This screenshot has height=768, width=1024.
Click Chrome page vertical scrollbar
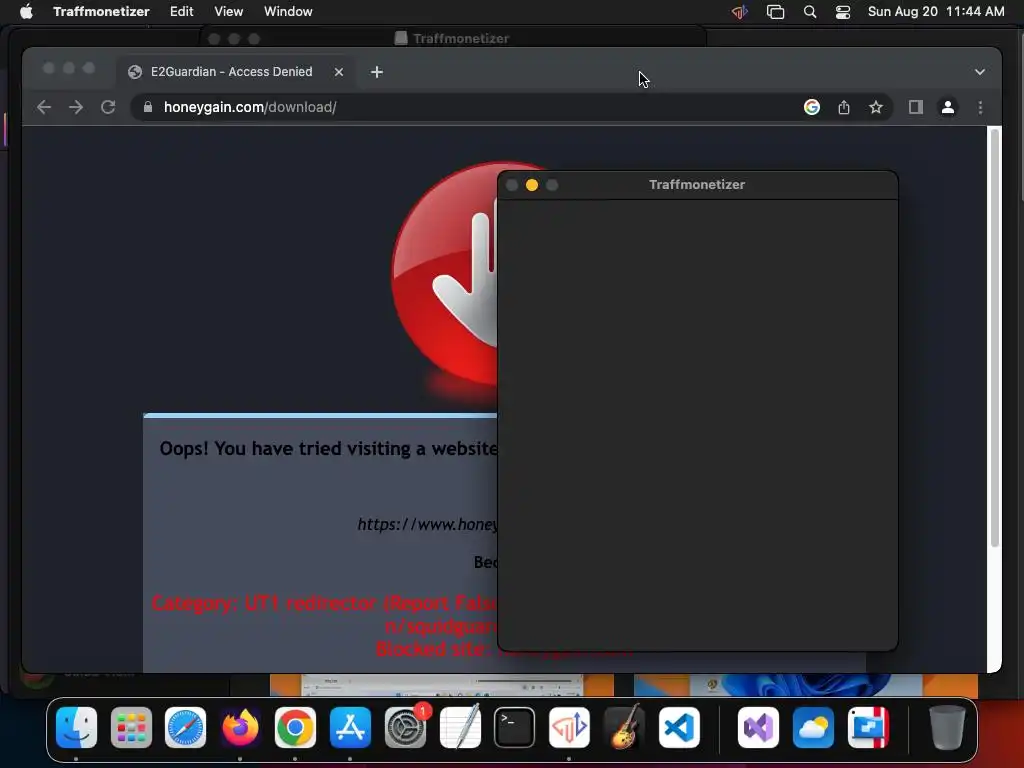995,337
